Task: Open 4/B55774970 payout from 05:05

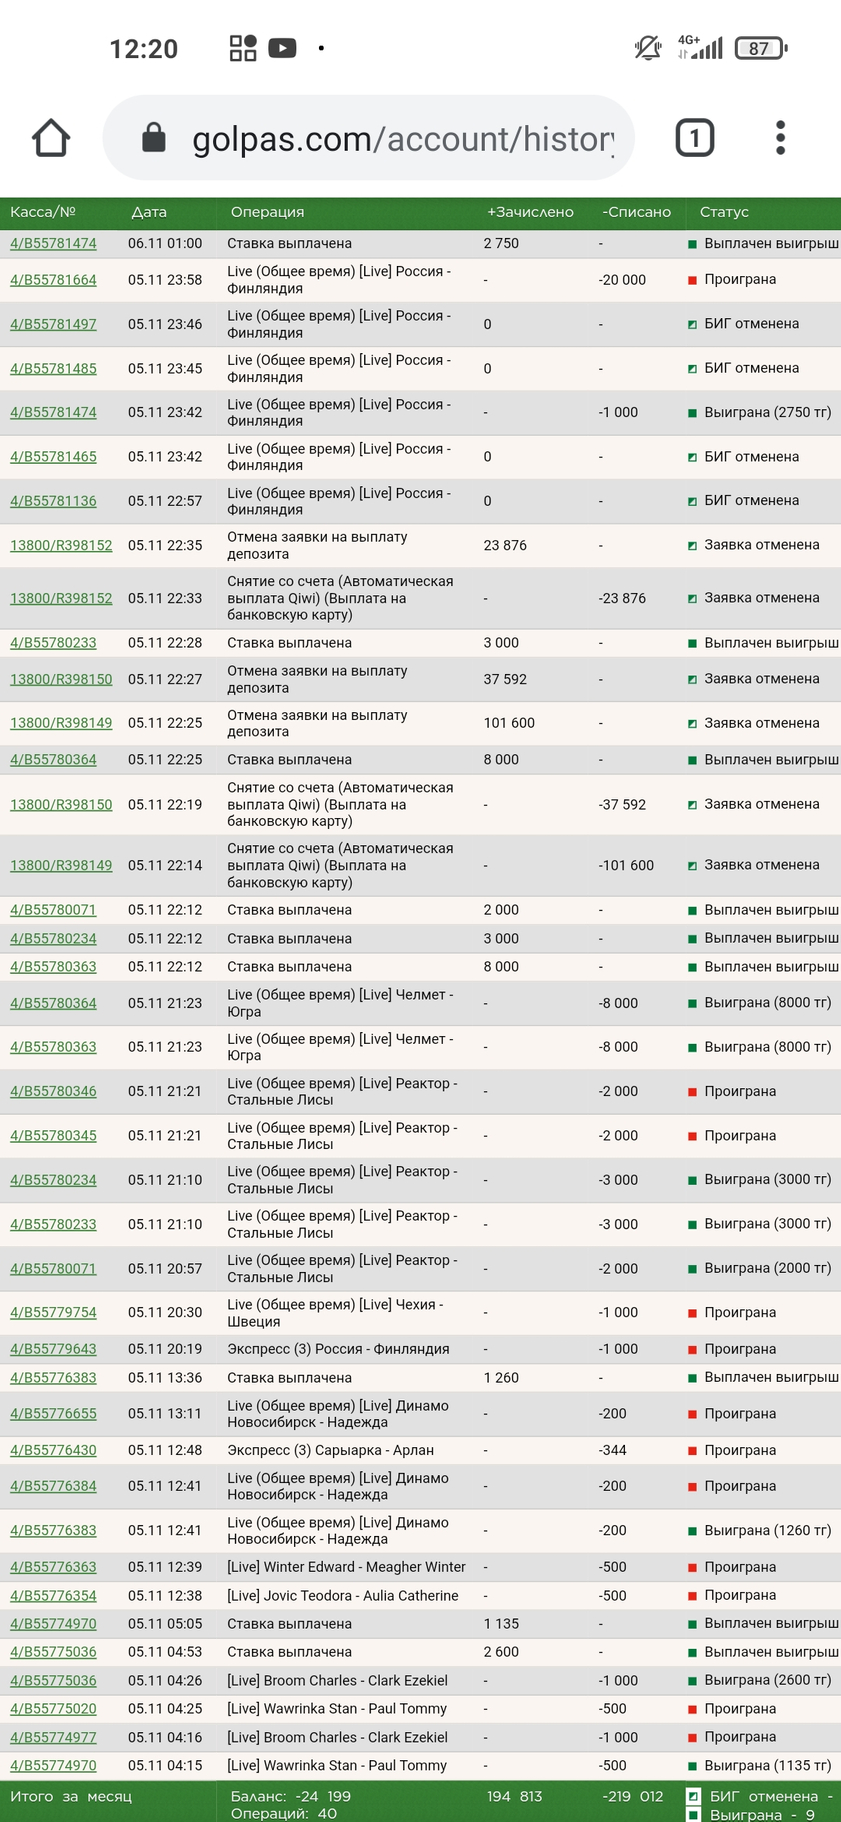Action: pyautogui.click(x=53, y=1624)
